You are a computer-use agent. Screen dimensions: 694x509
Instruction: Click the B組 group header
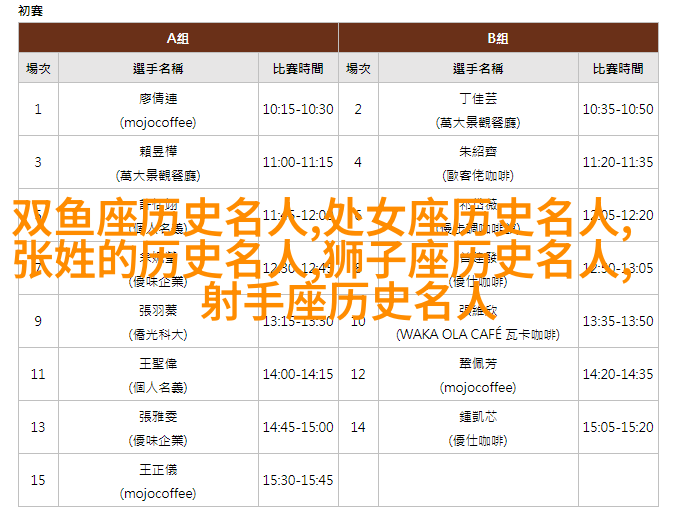pos(498,38)
